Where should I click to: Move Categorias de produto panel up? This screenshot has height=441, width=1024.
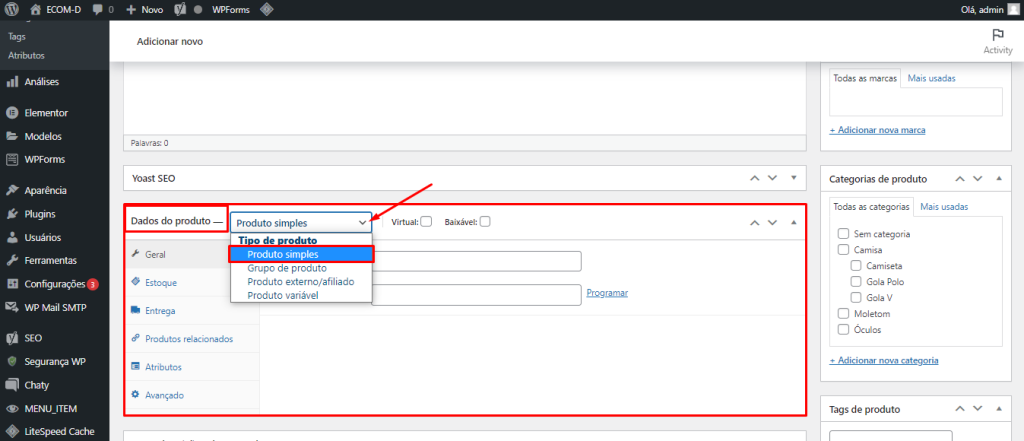(x=960, y=178)
